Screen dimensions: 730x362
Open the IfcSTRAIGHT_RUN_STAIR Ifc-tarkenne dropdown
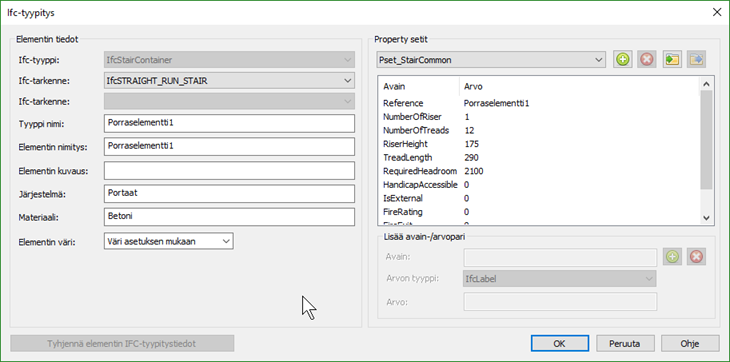229,80
